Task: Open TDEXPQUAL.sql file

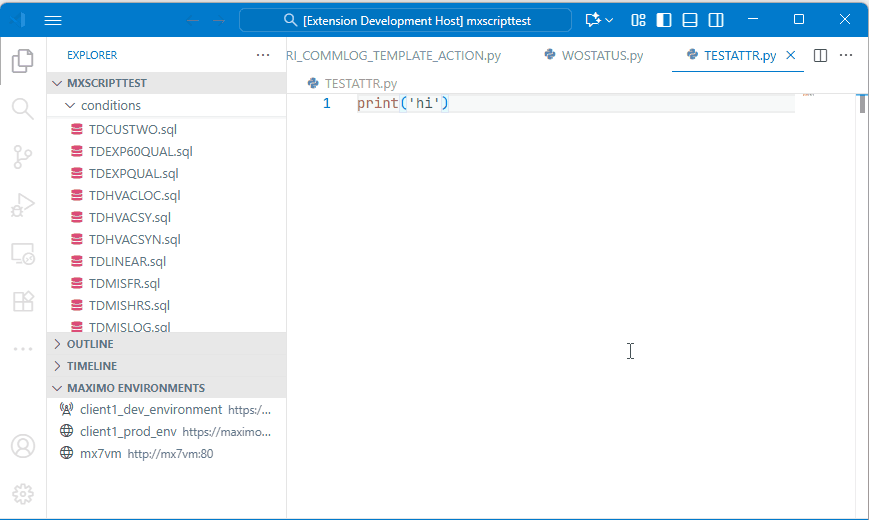Action: tap(166, 174)
